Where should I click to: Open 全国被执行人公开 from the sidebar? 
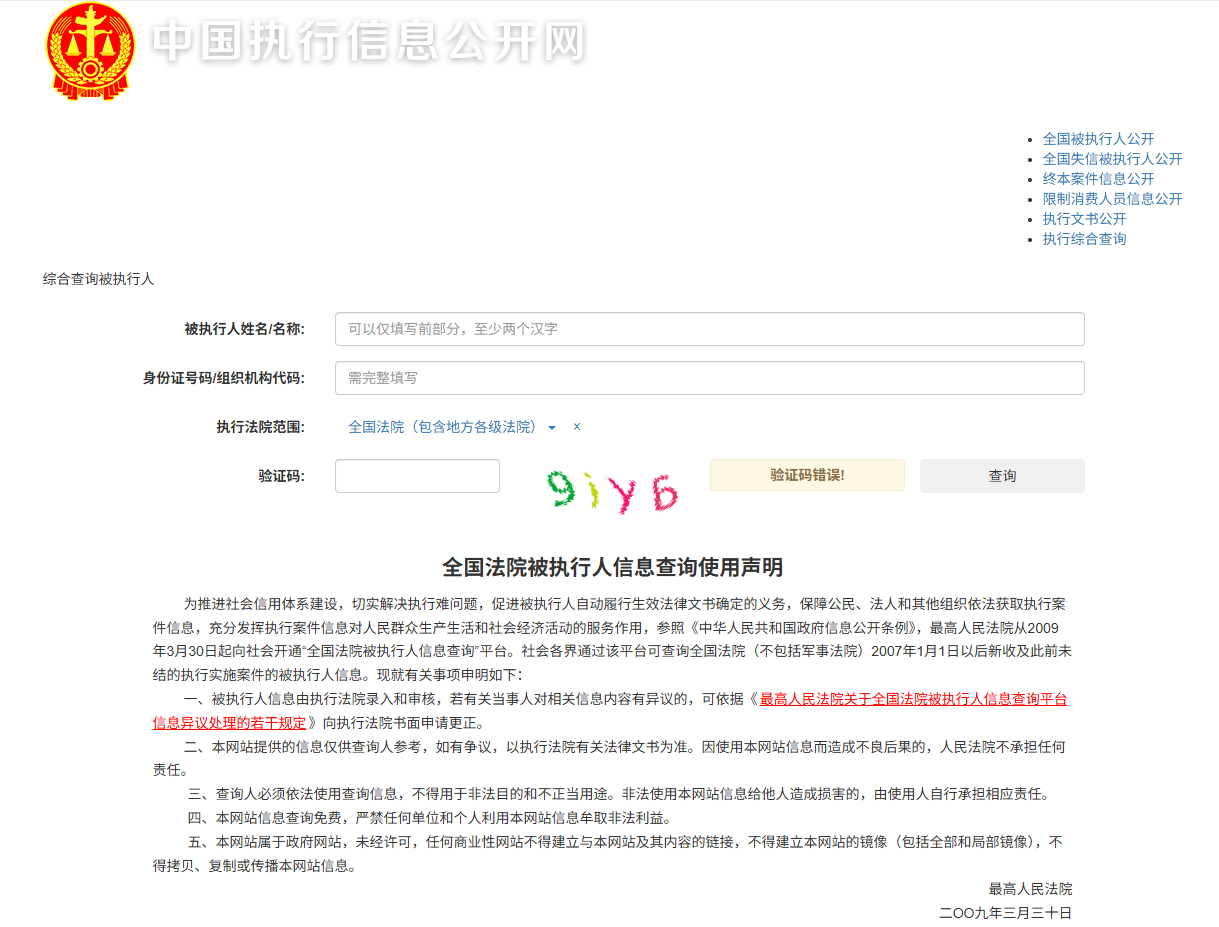click(x=1096, y=138)
